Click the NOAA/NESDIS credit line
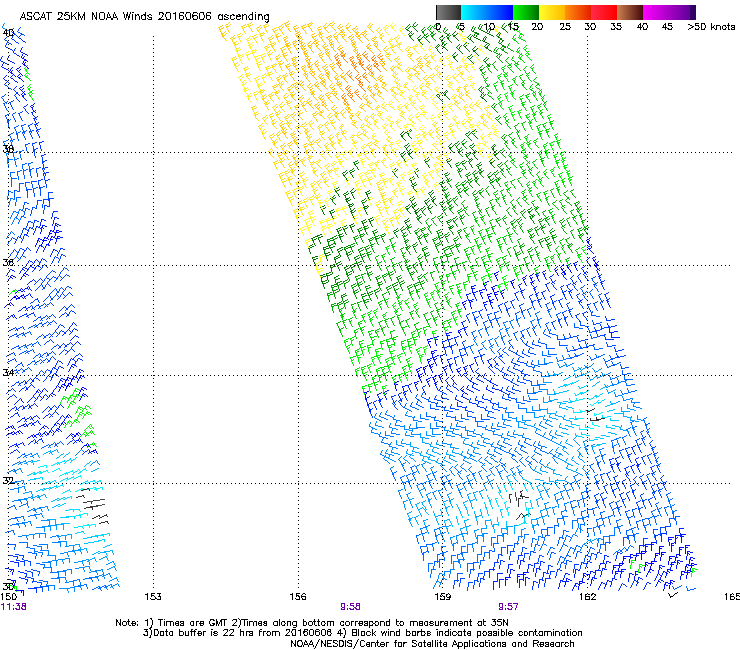 pyautogui.click(x=432, y=644)
